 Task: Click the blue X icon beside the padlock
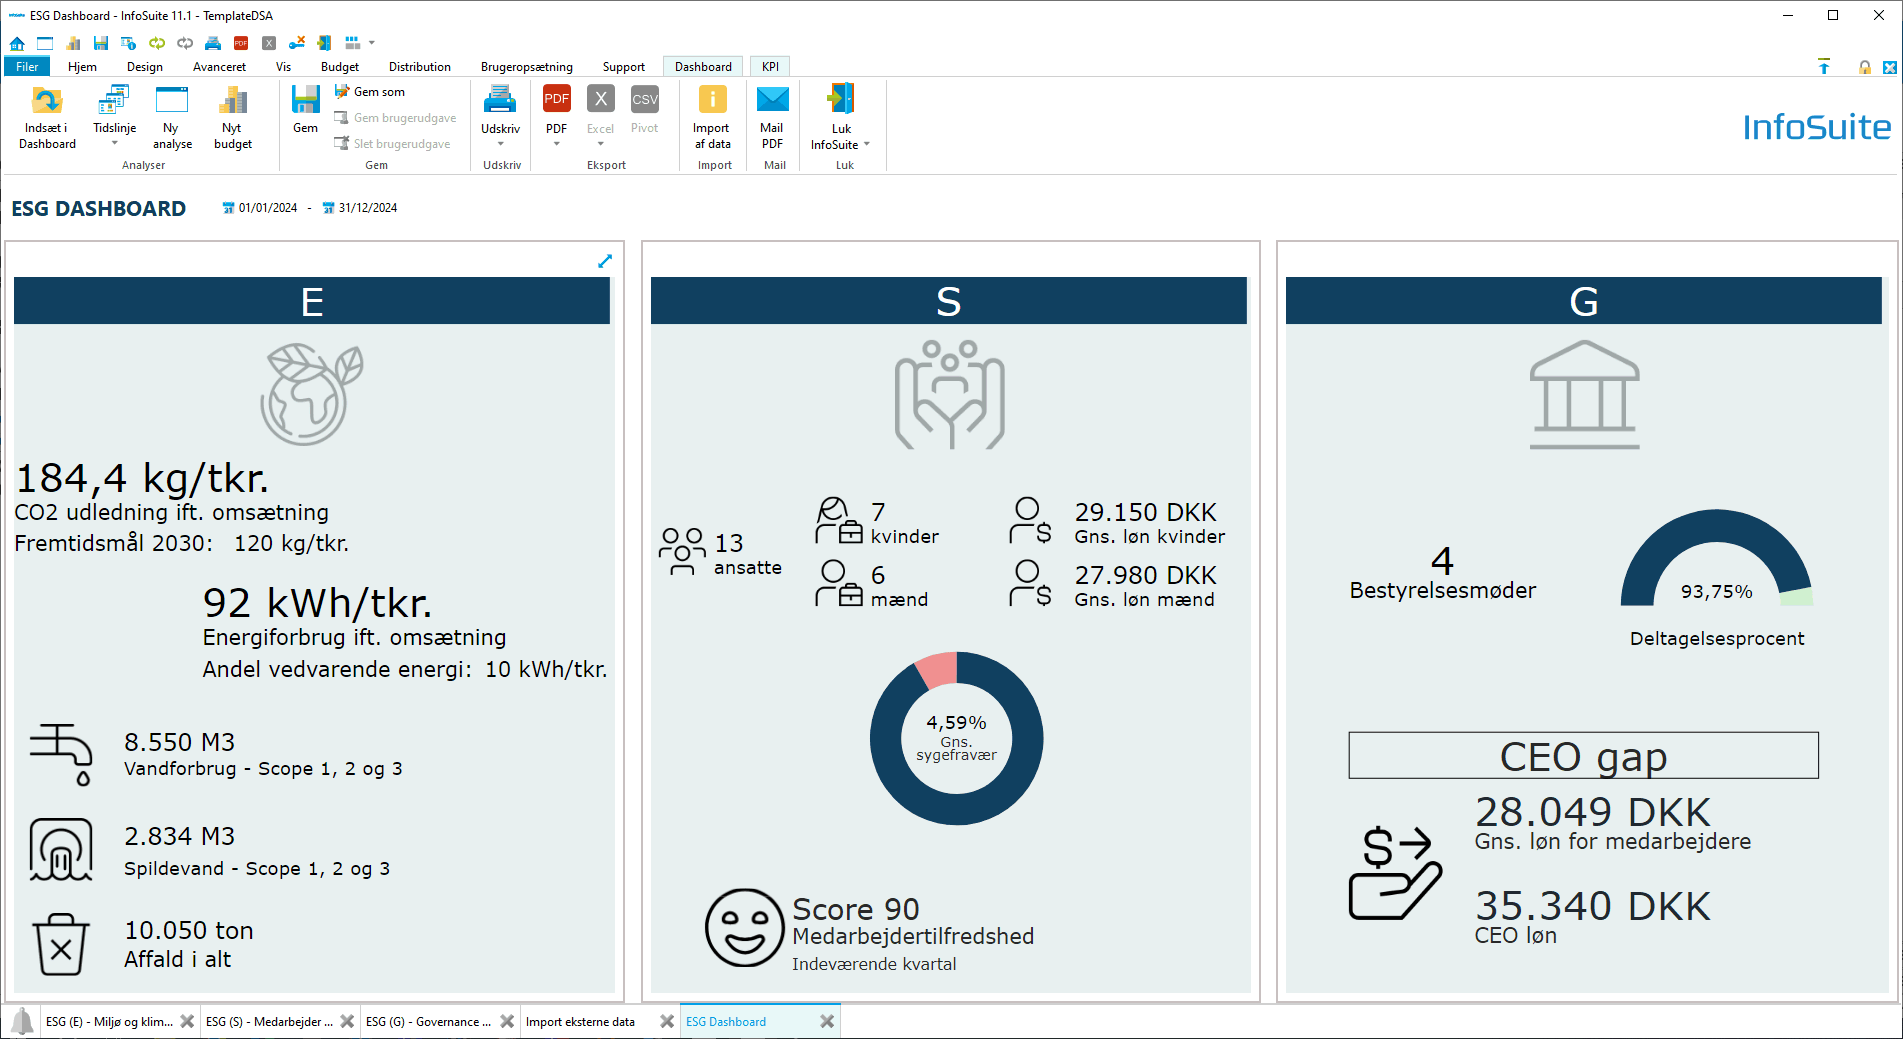[1890, 67]
